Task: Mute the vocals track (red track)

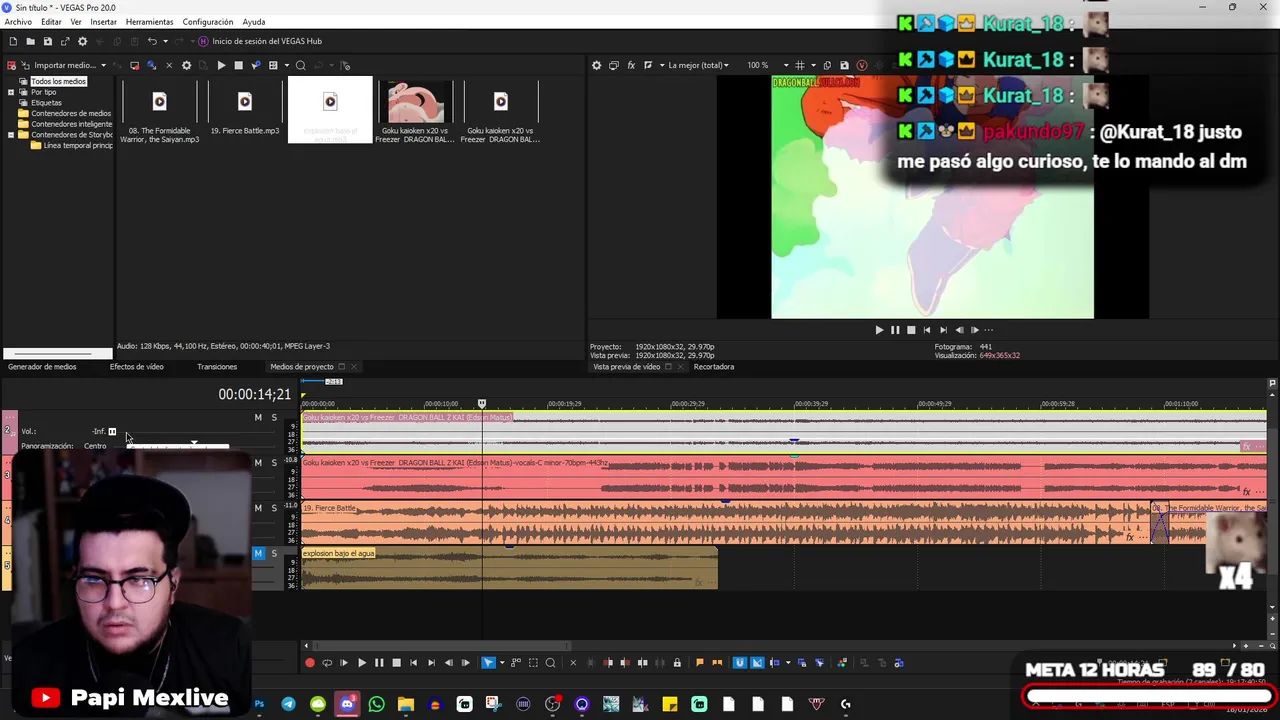Action: [258, 463]
